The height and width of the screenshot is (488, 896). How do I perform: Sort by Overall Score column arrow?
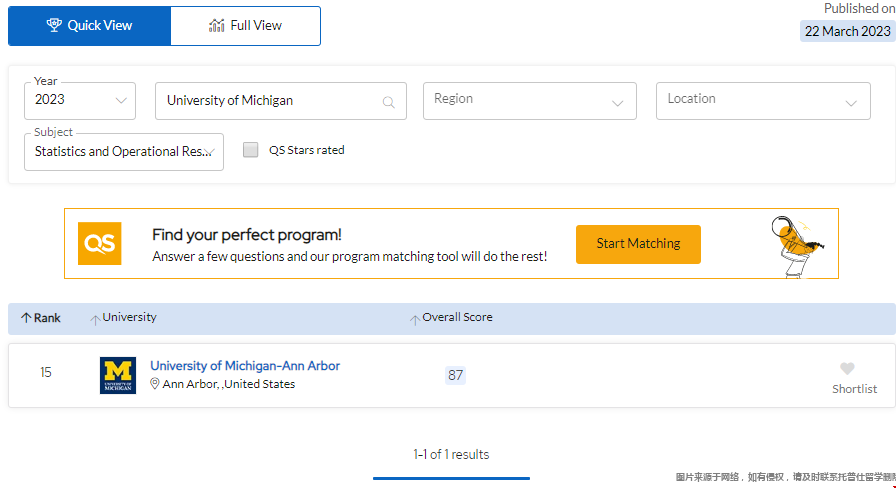click(x=415, y=319)
